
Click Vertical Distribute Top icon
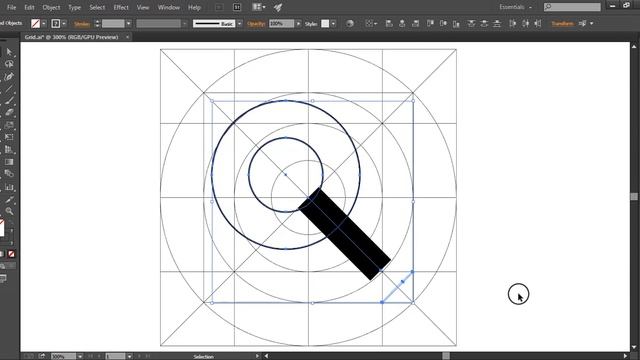click(x=471, y=24)
